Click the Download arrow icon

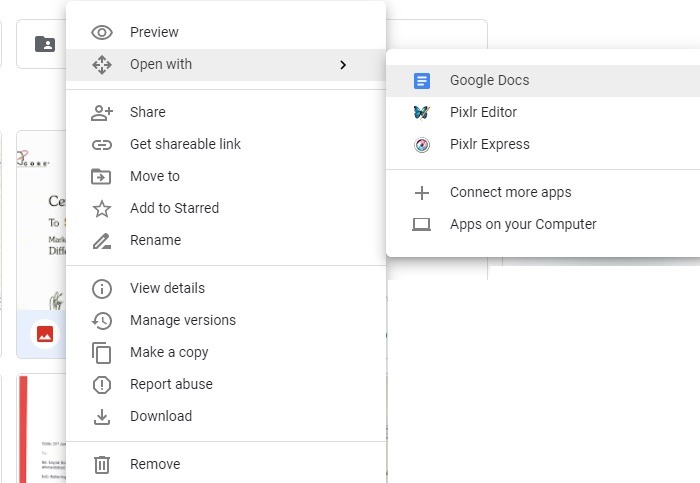coord(102,417)
